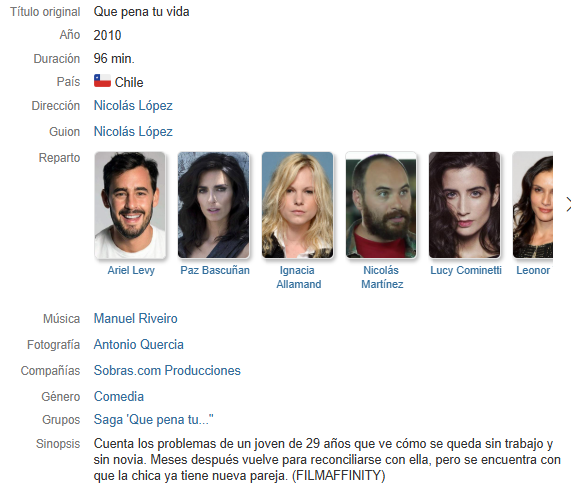Screen dimensions: 571x493
Task: Select Nicolás Martínez's portrait
Action: pos(381,205)
